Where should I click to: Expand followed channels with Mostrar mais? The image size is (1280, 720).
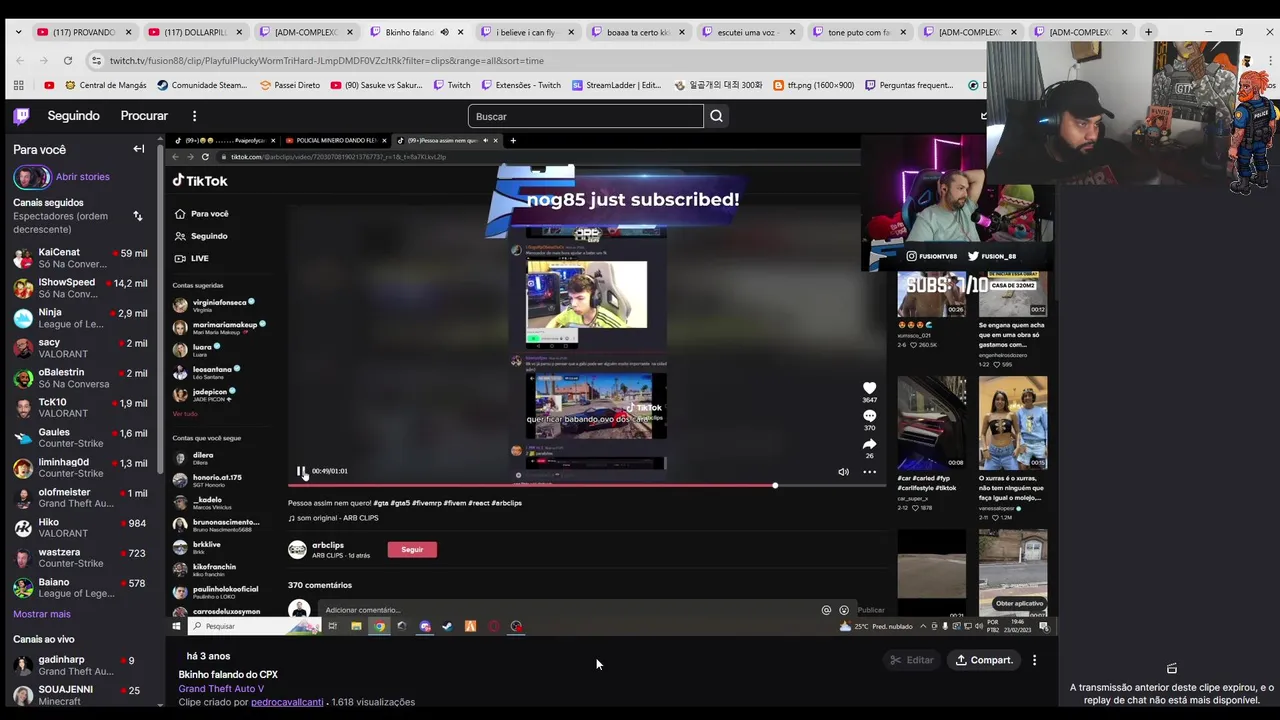(42, 614)
